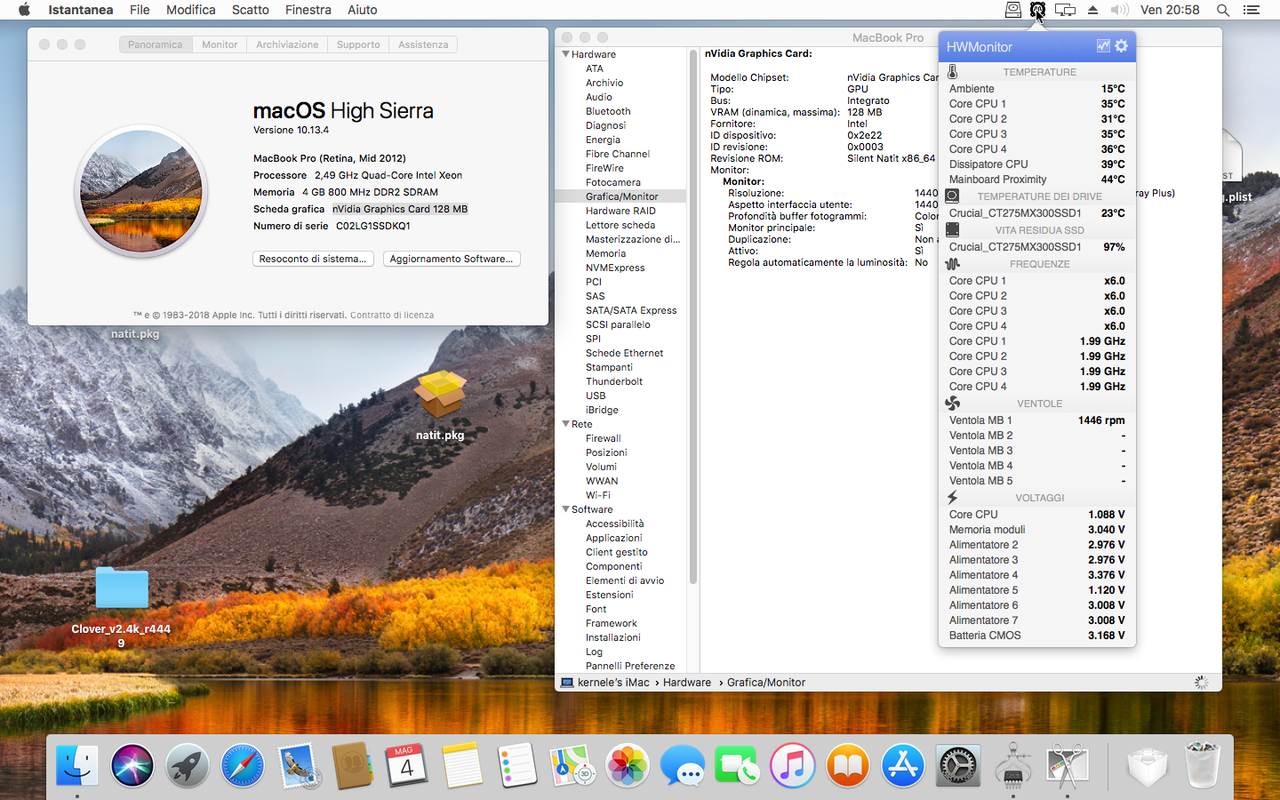Image resolution: width=1280 pixels, height=800 pixels.
Task: Open Photos app in Dock
Action: [x=628, y=766]
